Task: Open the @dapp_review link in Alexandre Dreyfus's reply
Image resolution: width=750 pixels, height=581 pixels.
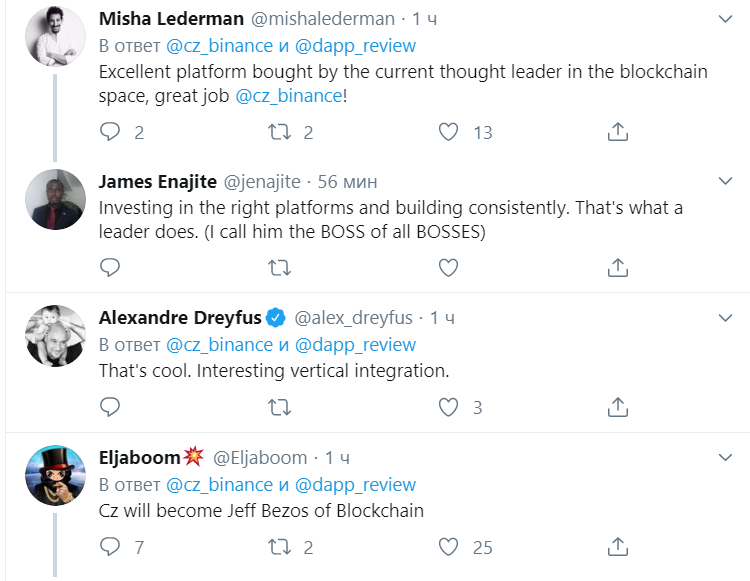Action: pos(355,345)
